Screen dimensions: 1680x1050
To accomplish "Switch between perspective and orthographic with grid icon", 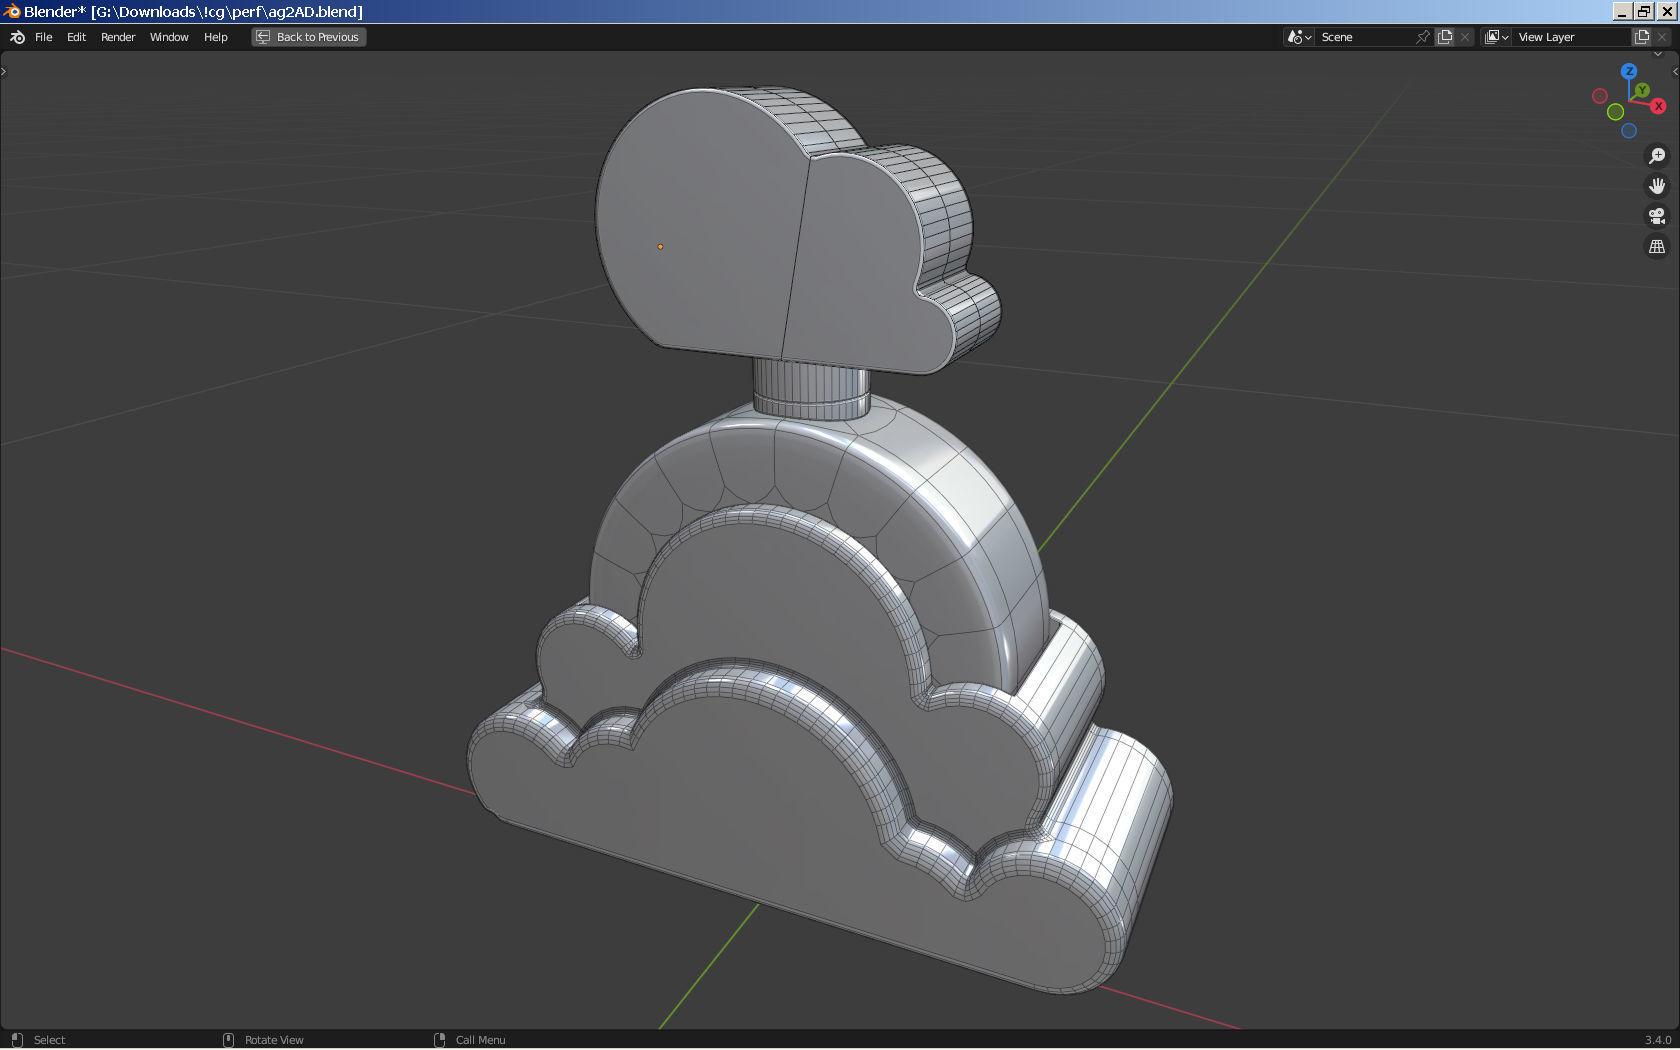I will click(x=1657, y=246).
